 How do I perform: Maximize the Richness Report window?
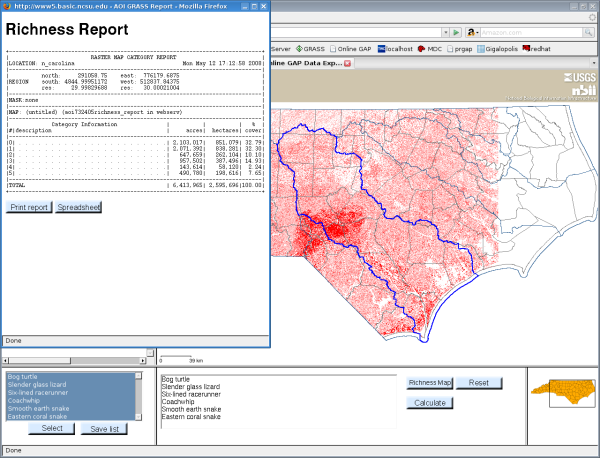point(254,7)
